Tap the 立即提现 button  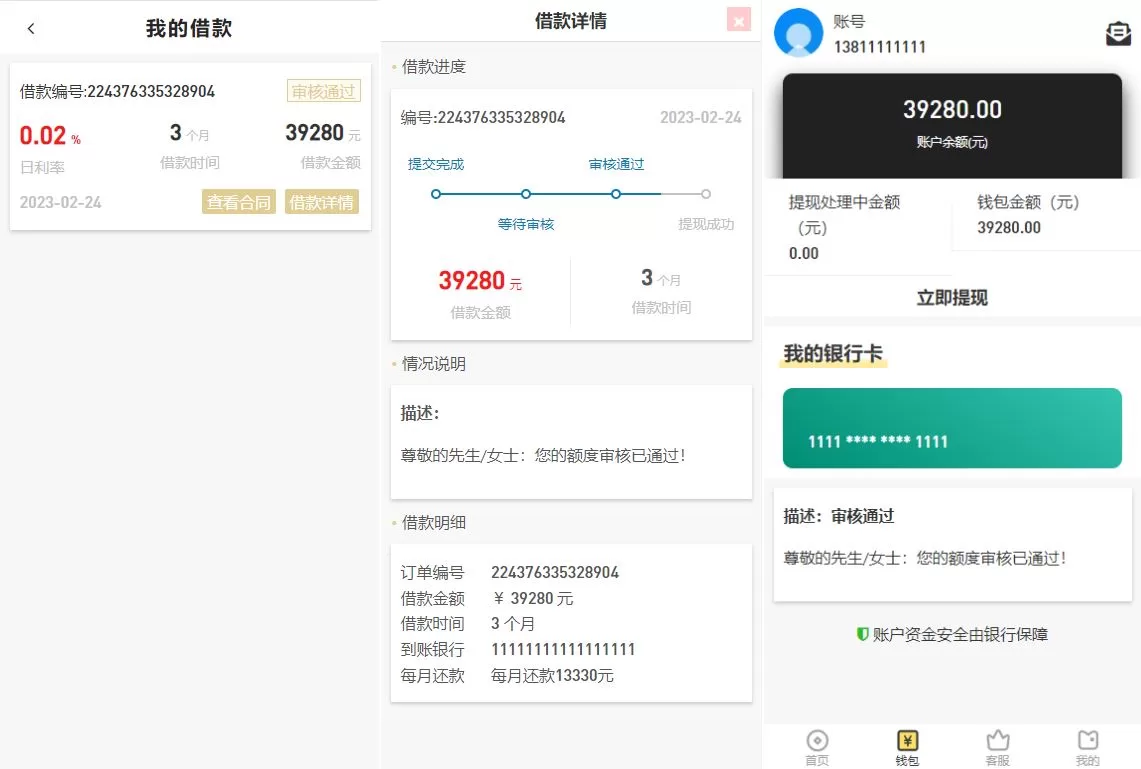pyautogui.click(x=952, y=298)
